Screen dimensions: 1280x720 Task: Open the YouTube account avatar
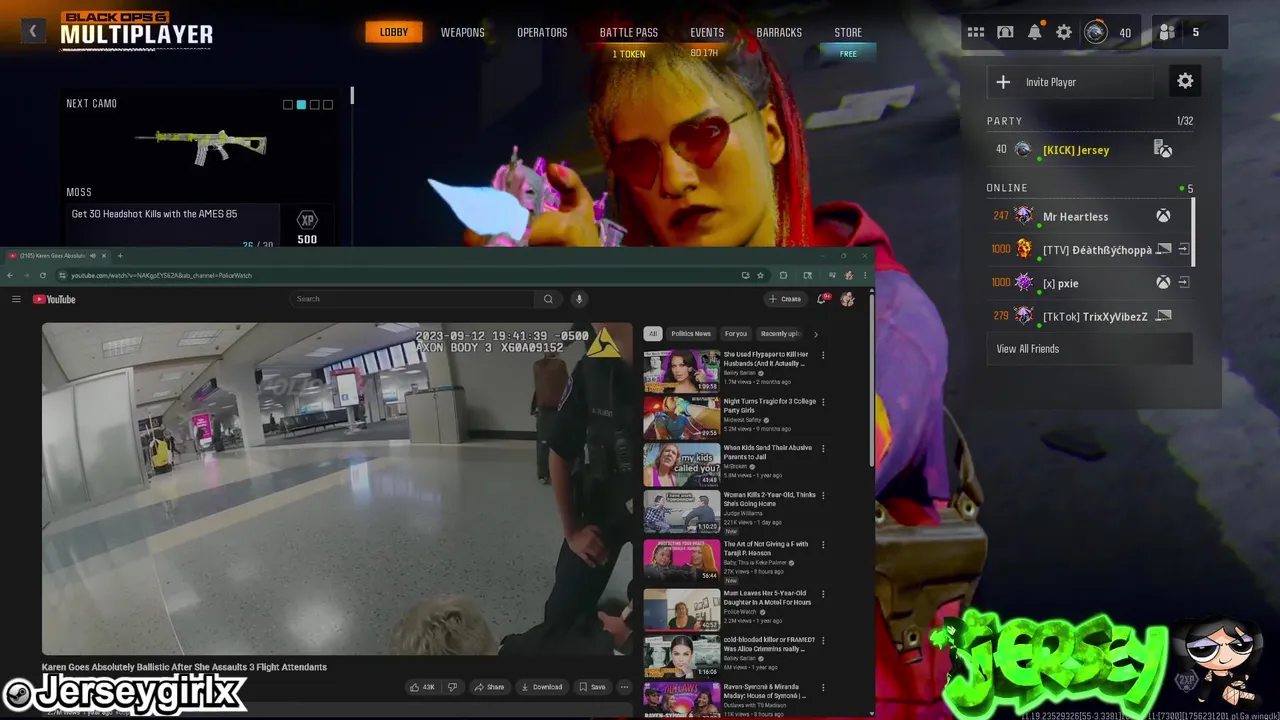coord(847,299)
